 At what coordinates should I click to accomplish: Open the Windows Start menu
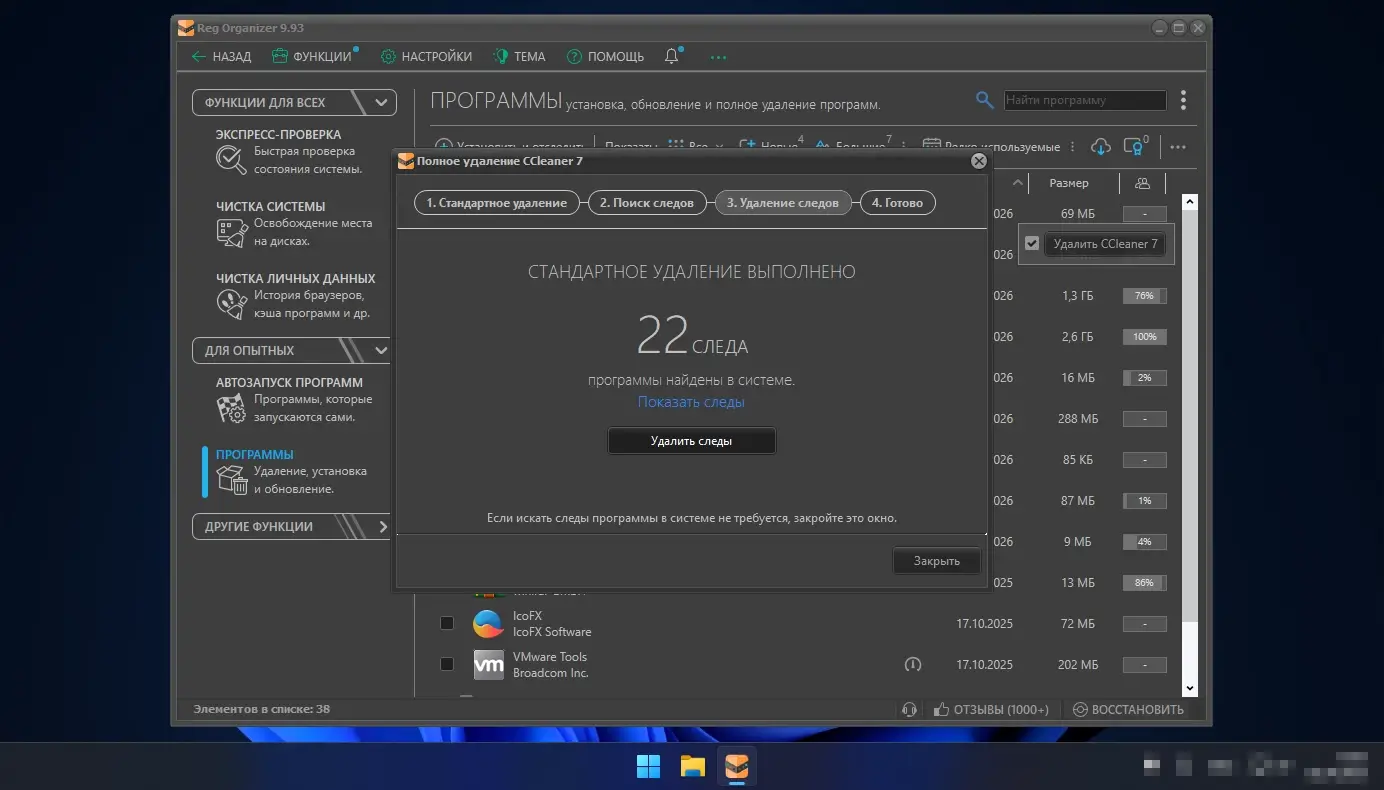(x=648, y=766)
